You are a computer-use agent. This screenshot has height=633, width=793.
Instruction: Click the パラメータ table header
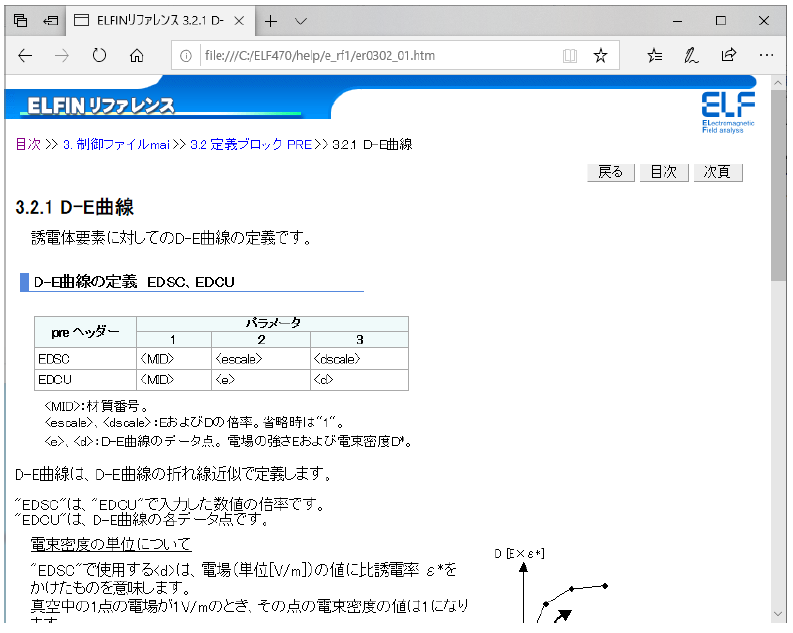coord(273,324)
